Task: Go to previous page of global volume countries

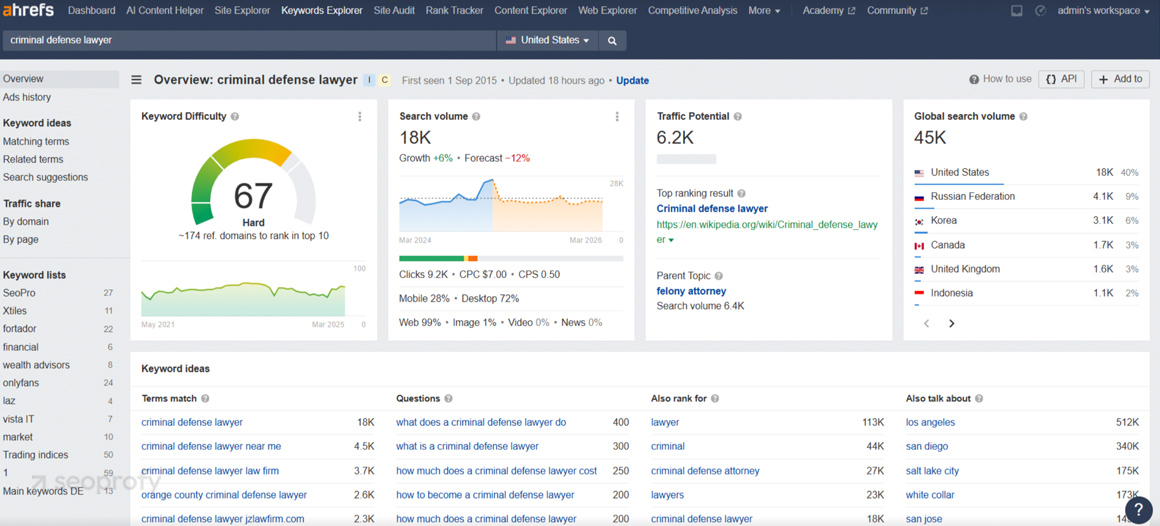Action: [x=926, y=323]
